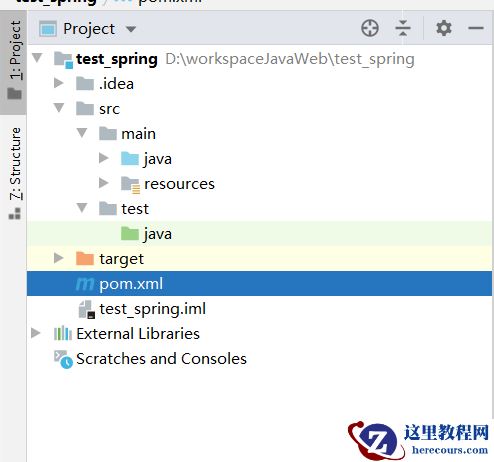Select the main tree row label
The height and width of the screenshot is (462, 494).
pos(138,134)
